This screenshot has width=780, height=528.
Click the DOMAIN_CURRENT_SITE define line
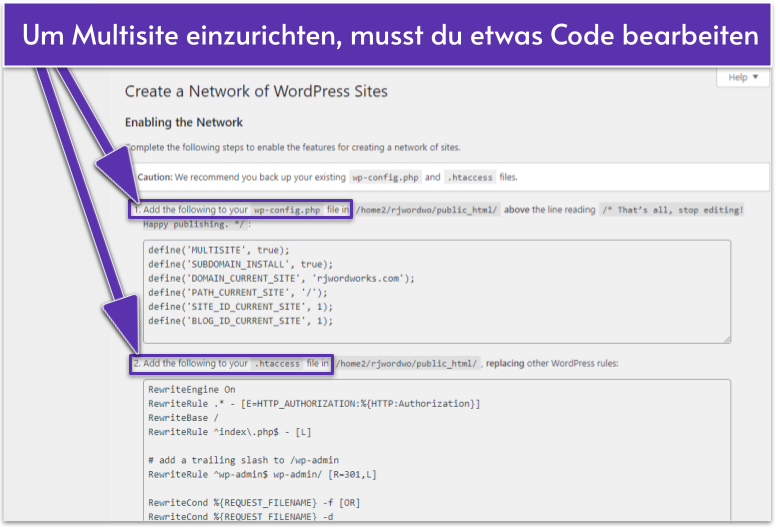pos(281,279)
